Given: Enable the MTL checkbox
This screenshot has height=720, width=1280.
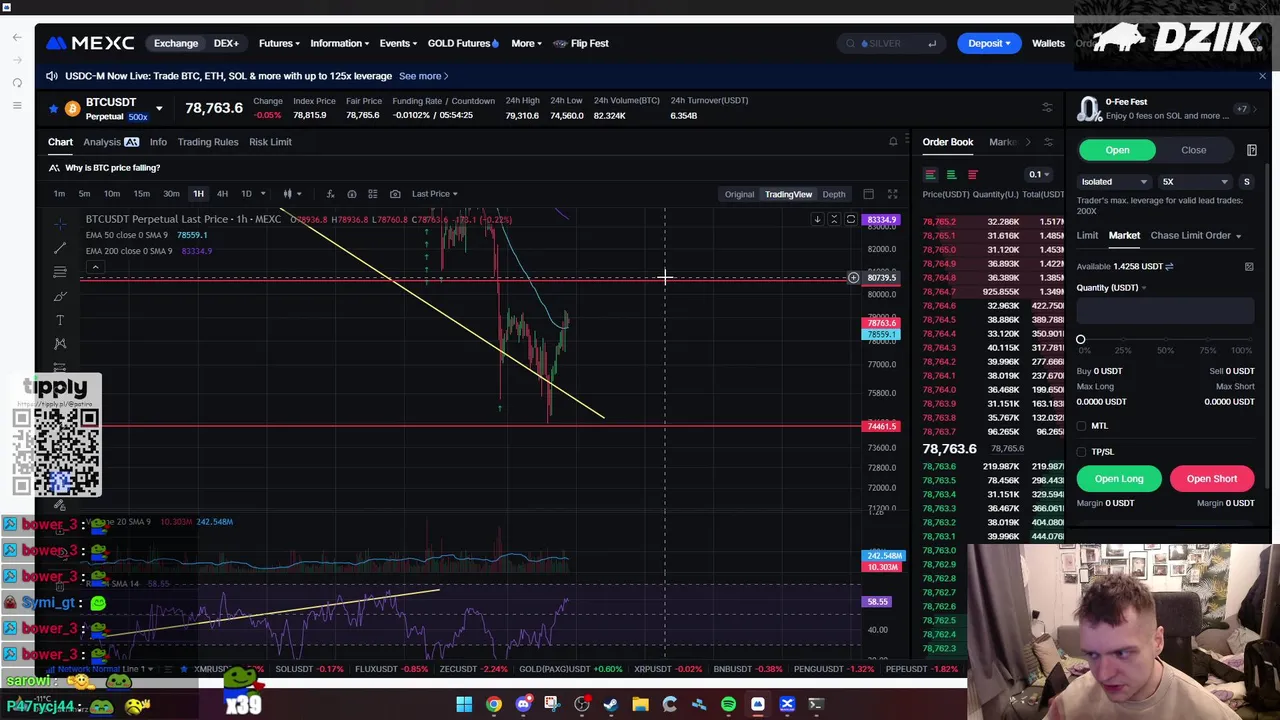Looking at the screenshot, I should pyautogui.click(x=1082, y=426).
